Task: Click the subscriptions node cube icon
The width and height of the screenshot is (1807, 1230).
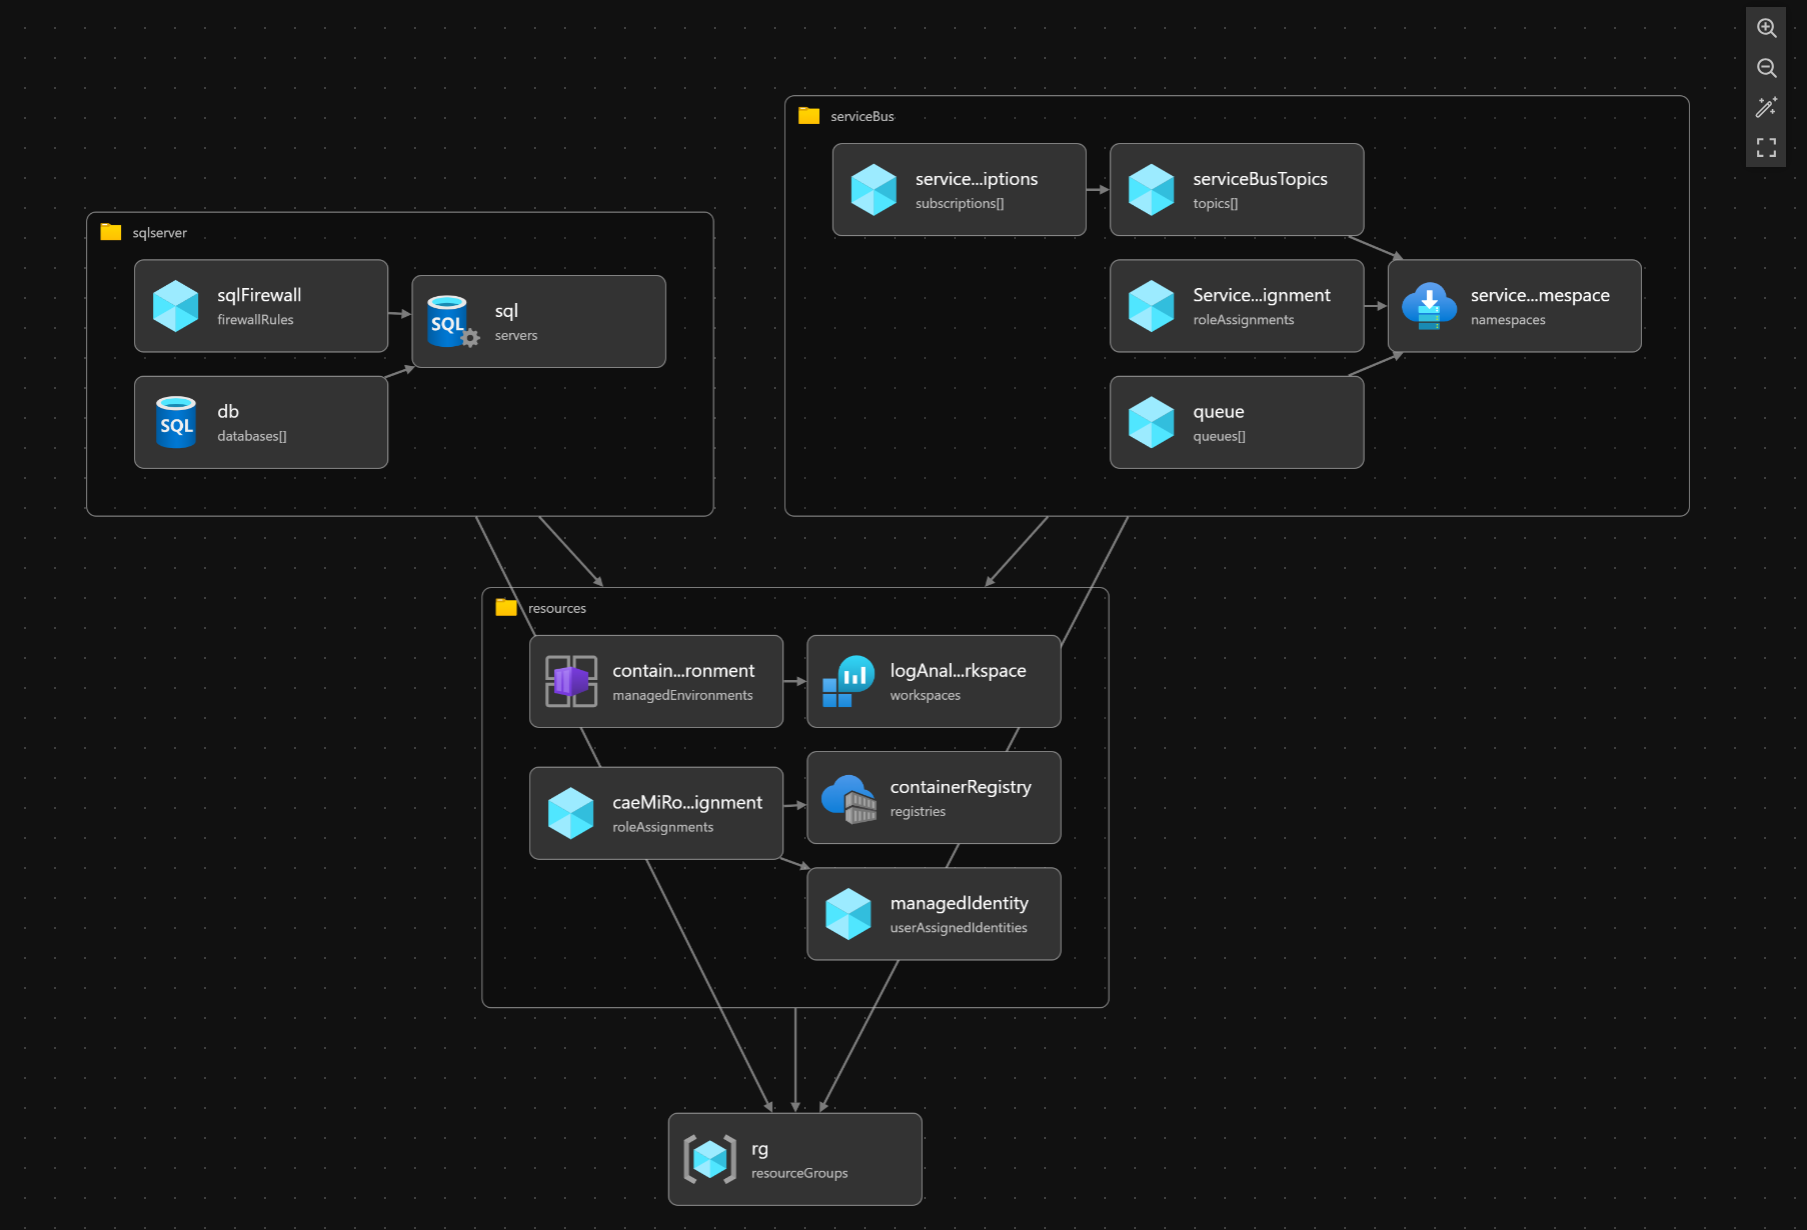Action: (x=874, y=189)
